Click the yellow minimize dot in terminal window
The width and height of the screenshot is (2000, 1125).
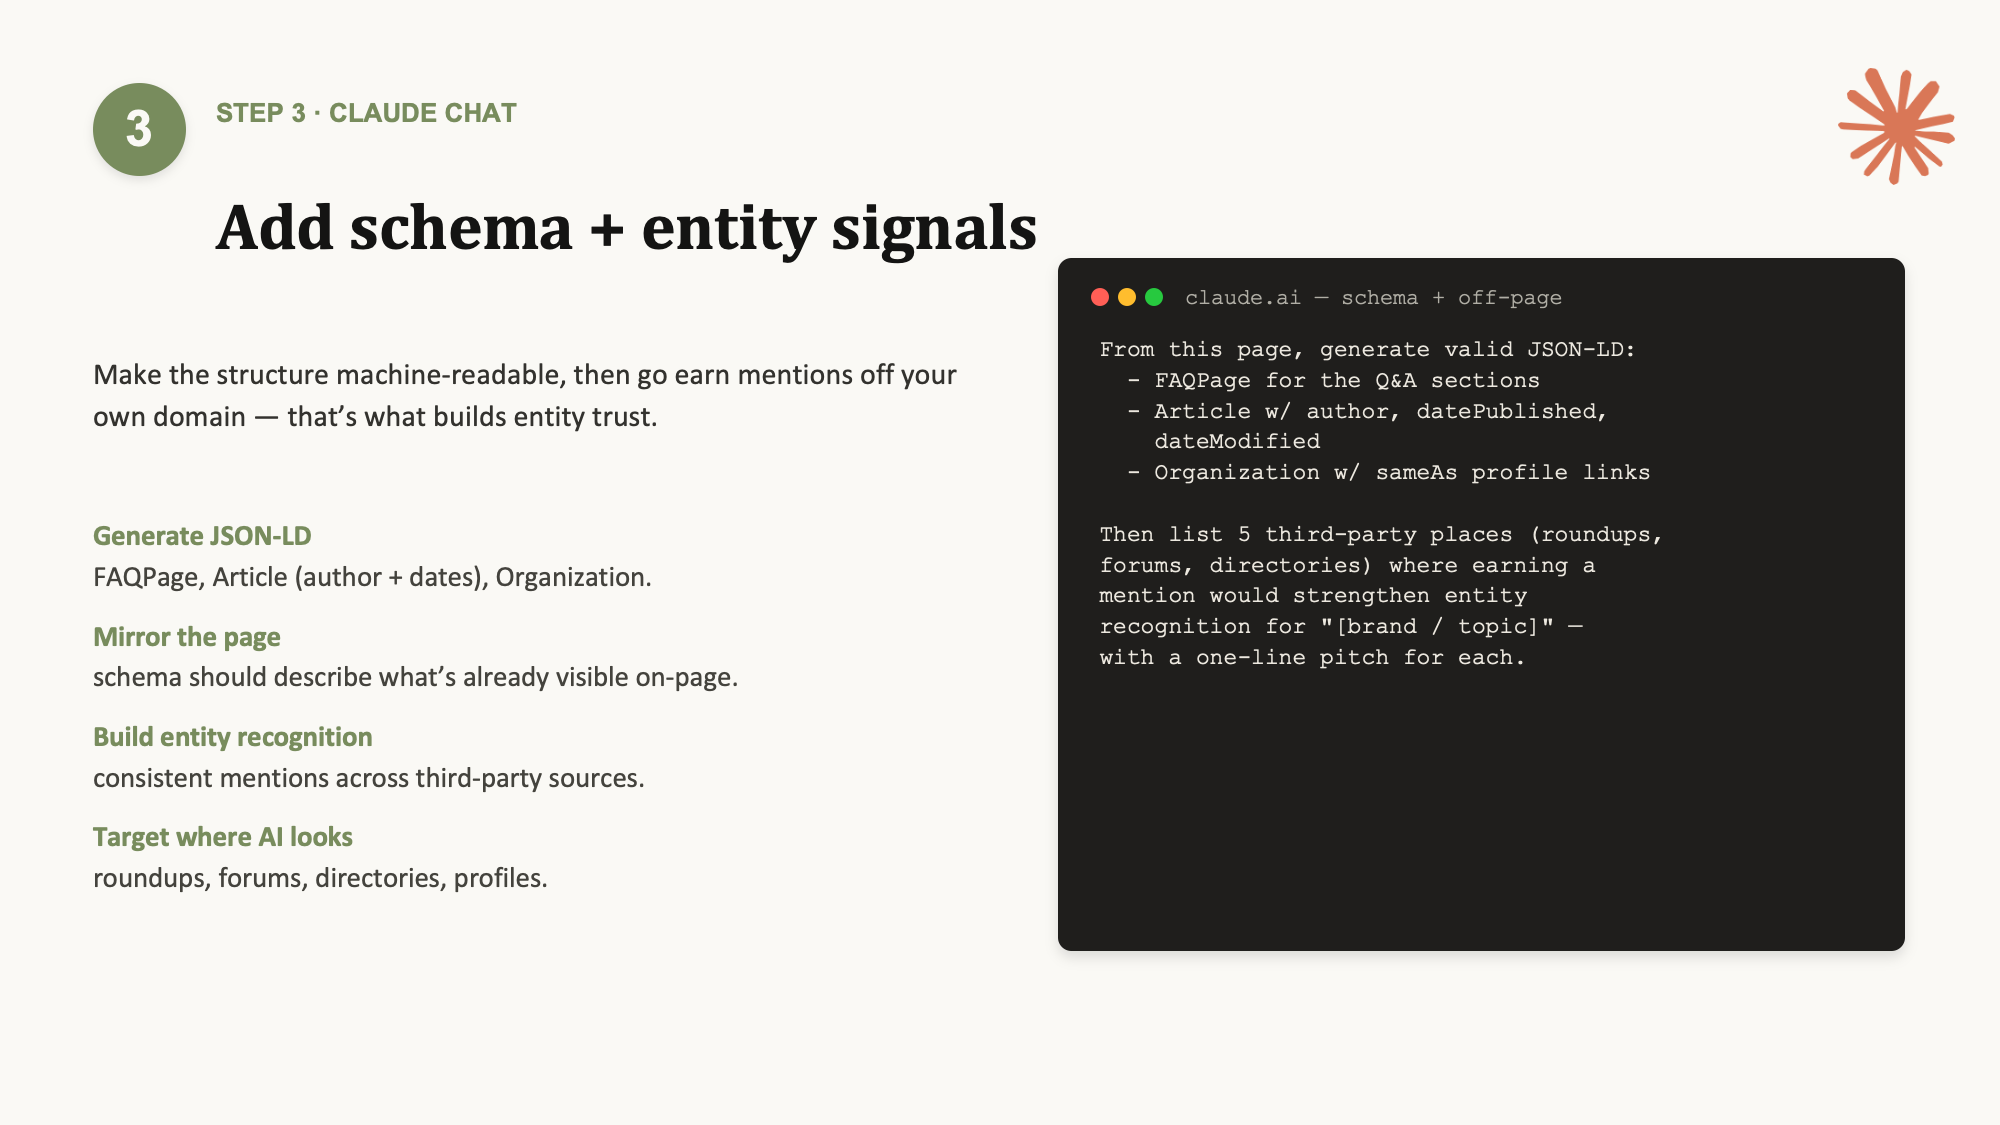1127,297
